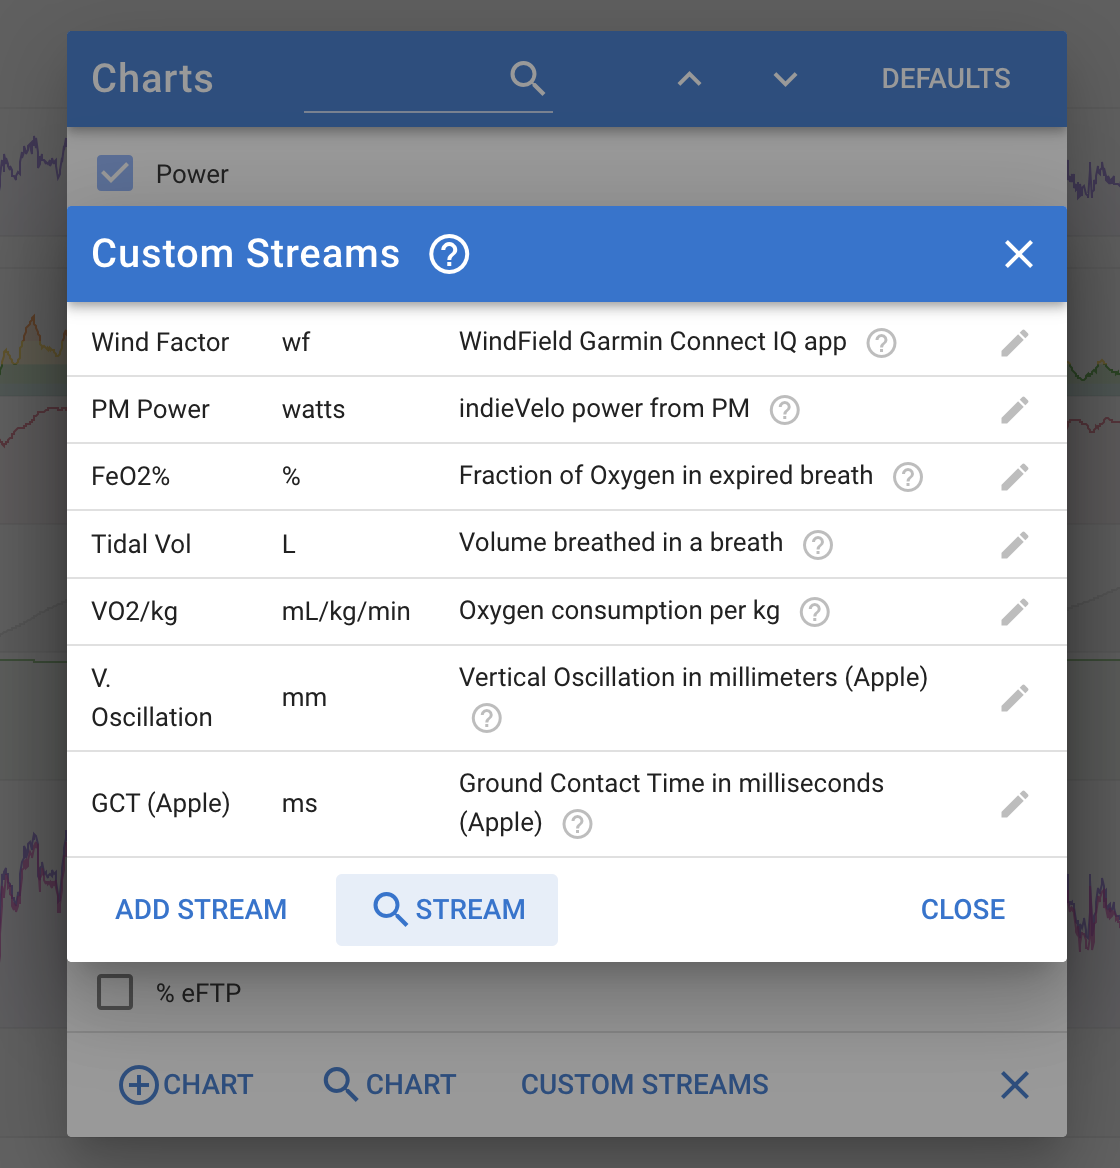The image size is (1120, 1168).
Task: Click the down chevron in Charts header
Action: [x=785, y=79]
